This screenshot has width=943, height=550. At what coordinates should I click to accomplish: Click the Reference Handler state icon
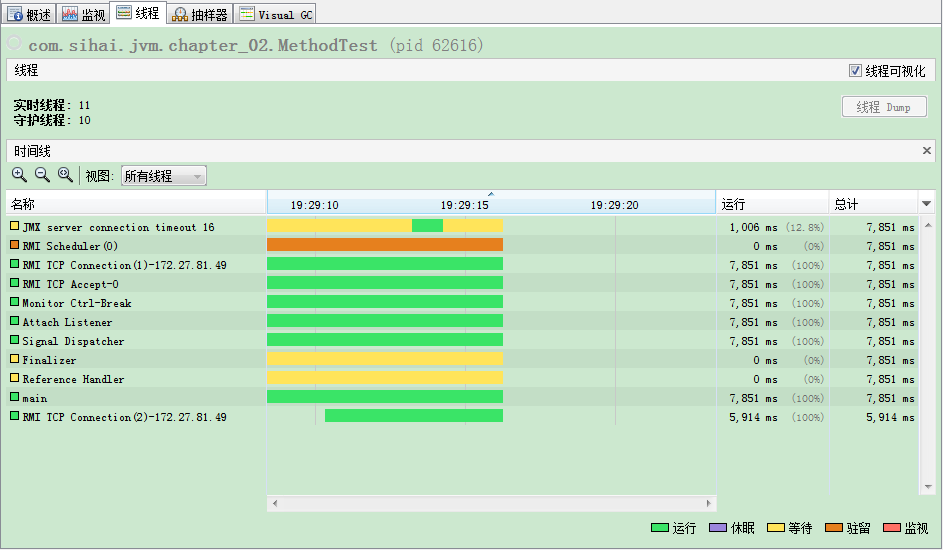tap(14, 378)
